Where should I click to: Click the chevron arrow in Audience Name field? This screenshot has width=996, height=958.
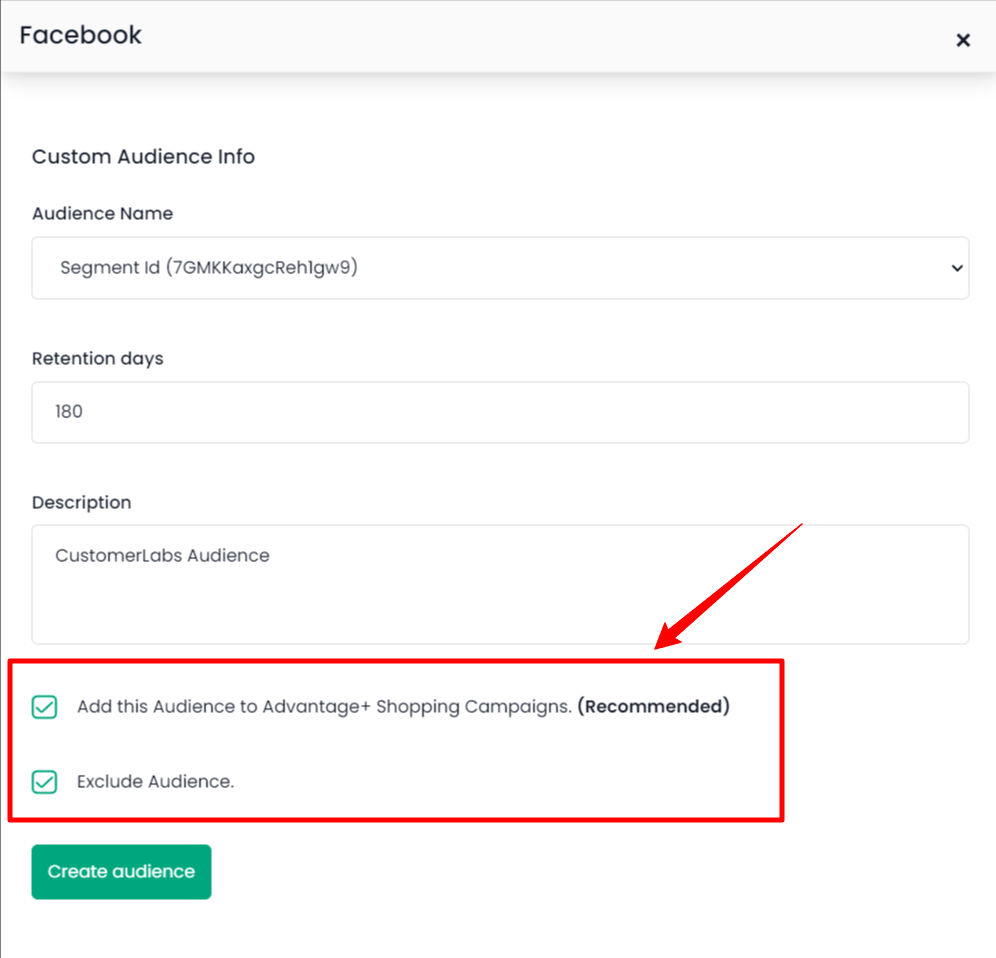[x=957, y=268]
